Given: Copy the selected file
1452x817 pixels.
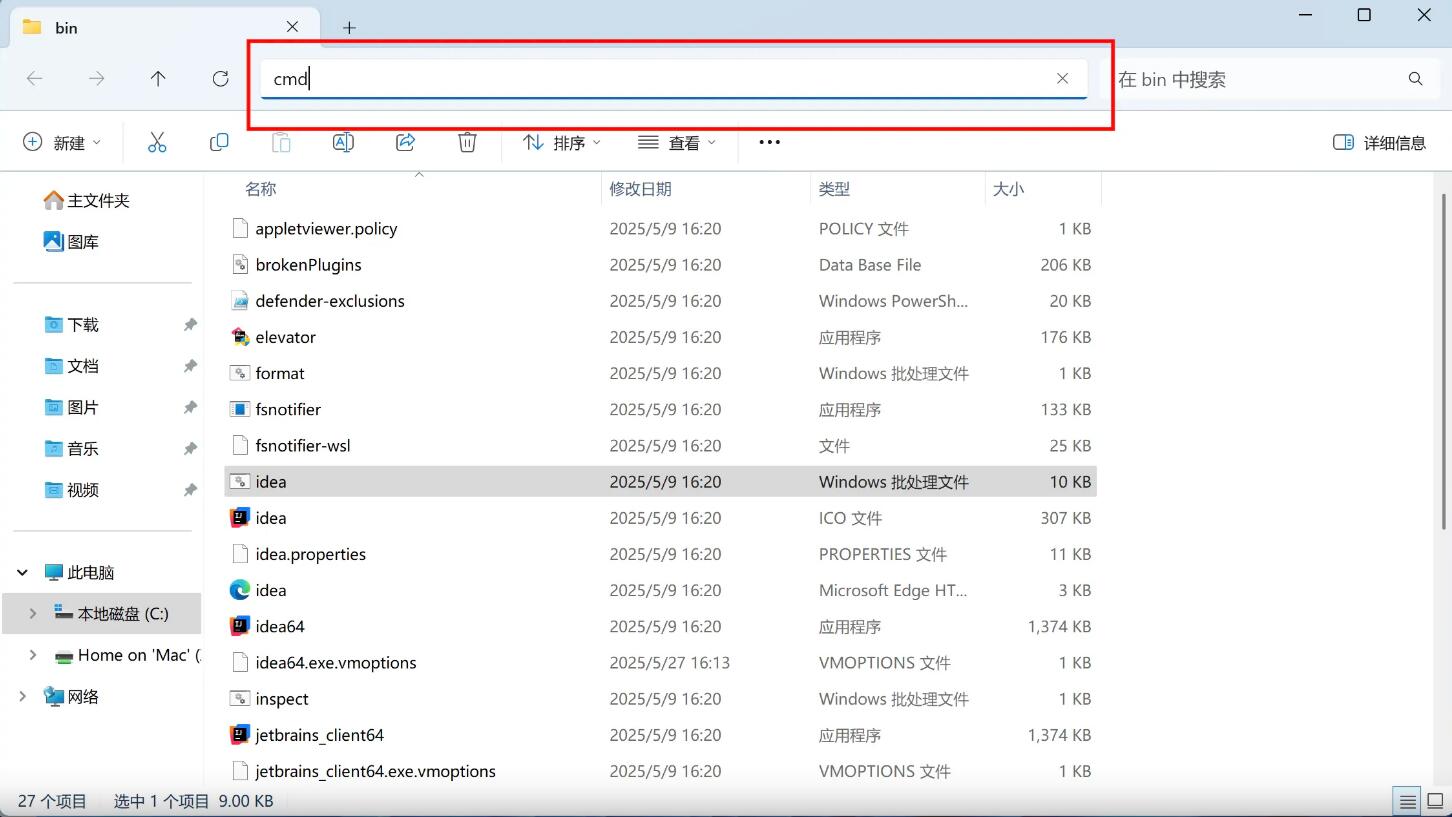Looking at the screenshot, I should pyautogui.click(x=219, y=143).
